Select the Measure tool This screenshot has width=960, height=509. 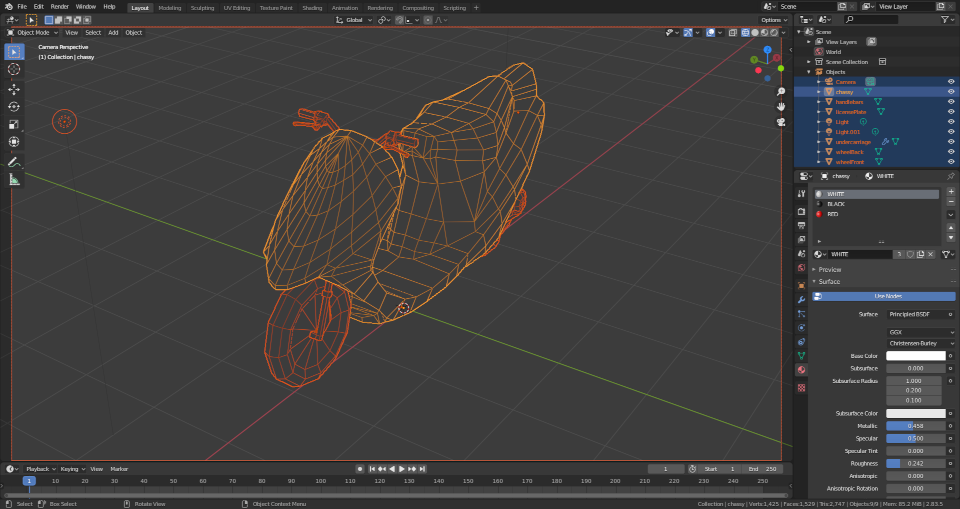[x=14, y=179]
